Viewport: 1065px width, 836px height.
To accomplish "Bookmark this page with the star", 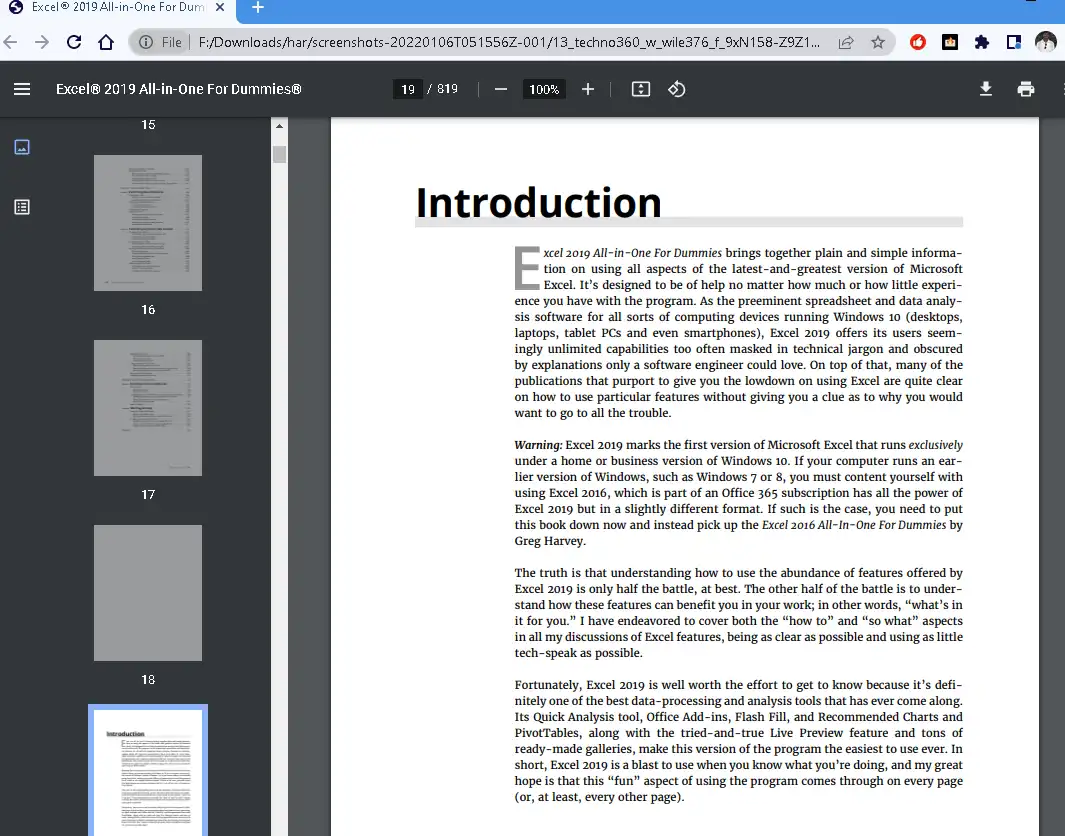I will click(x=878, y=42).
